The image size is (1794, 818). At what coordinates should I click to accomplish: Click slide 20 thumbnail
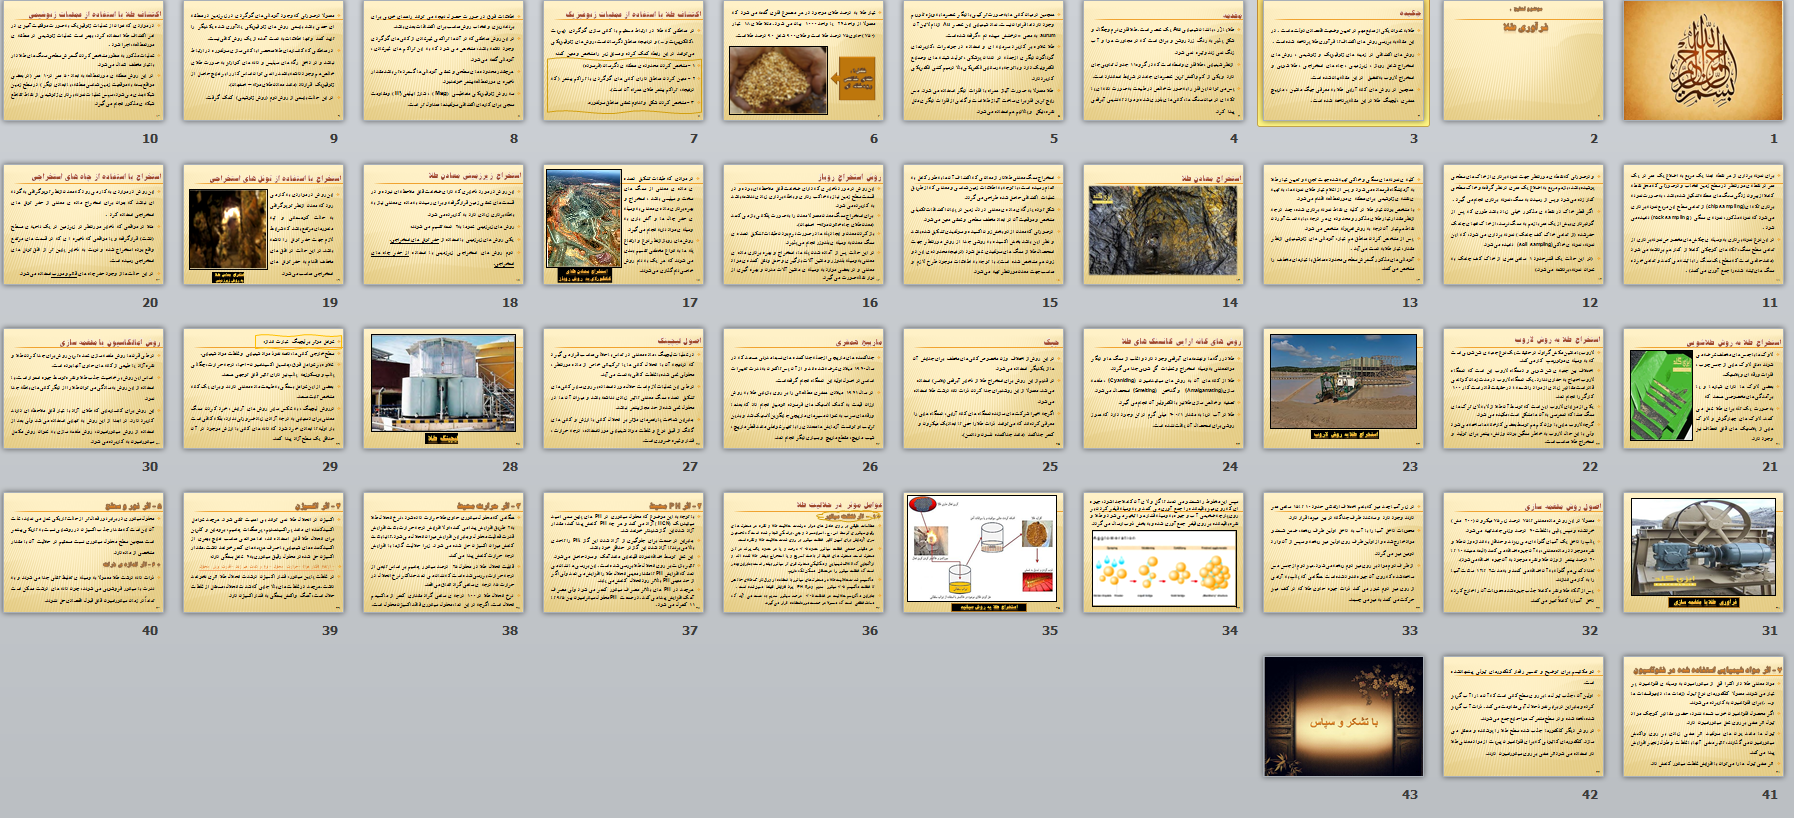[x=83, y=225]
